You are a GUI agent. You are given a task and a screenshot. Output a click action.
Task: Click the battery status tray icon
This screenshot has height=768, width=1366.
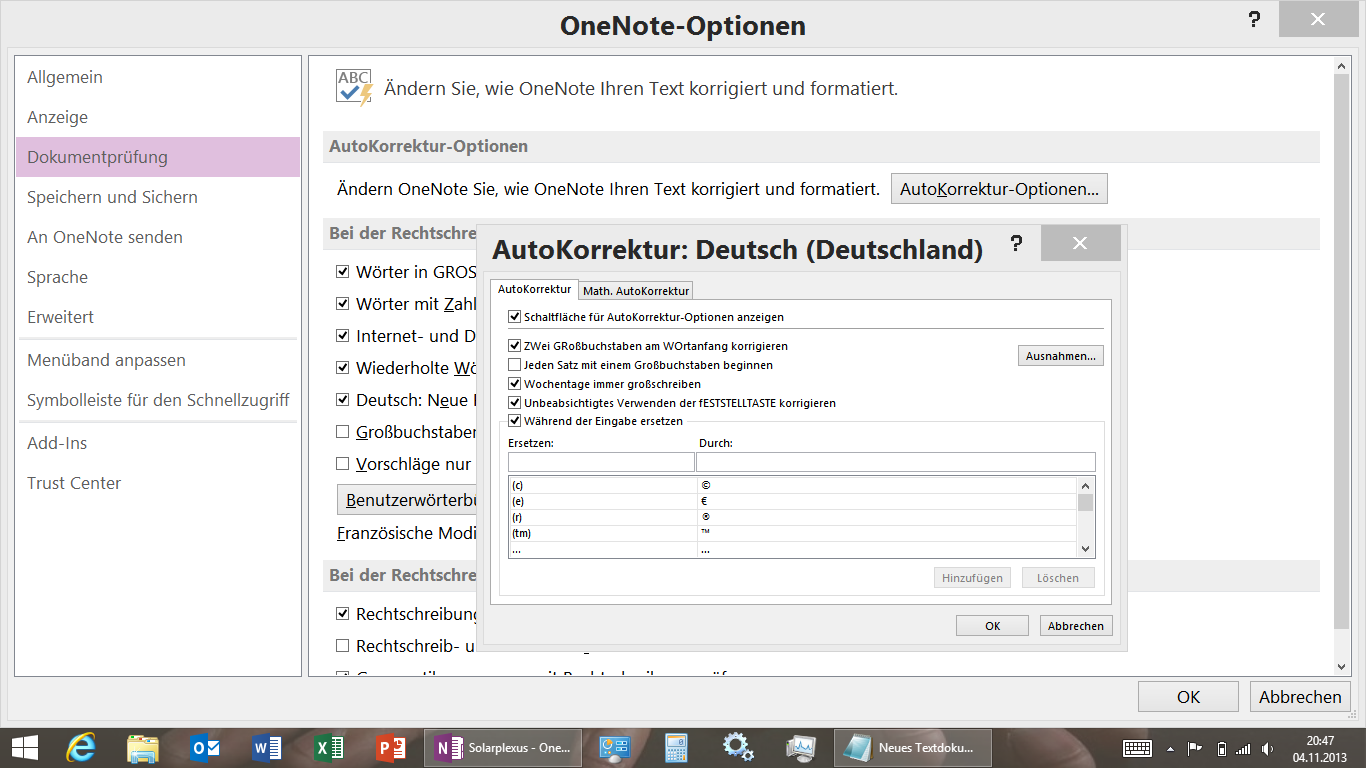click(1221, 748)
